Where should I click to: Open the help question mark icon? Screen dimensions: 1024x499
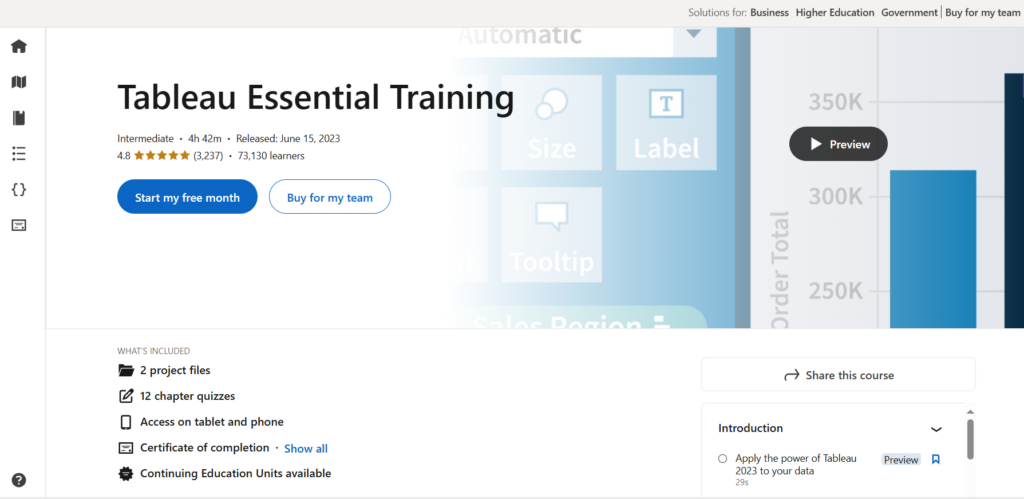click(19, 480)
